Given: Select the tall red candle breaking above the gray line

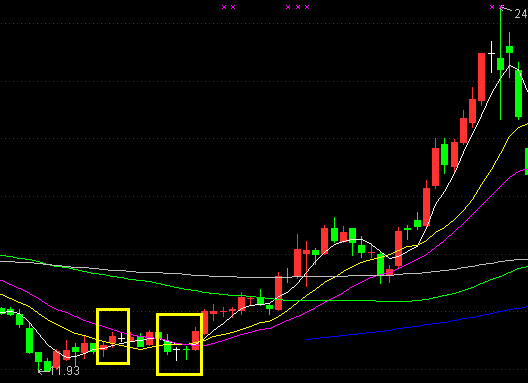Looking at the screenshot, I should pos(278,292).
